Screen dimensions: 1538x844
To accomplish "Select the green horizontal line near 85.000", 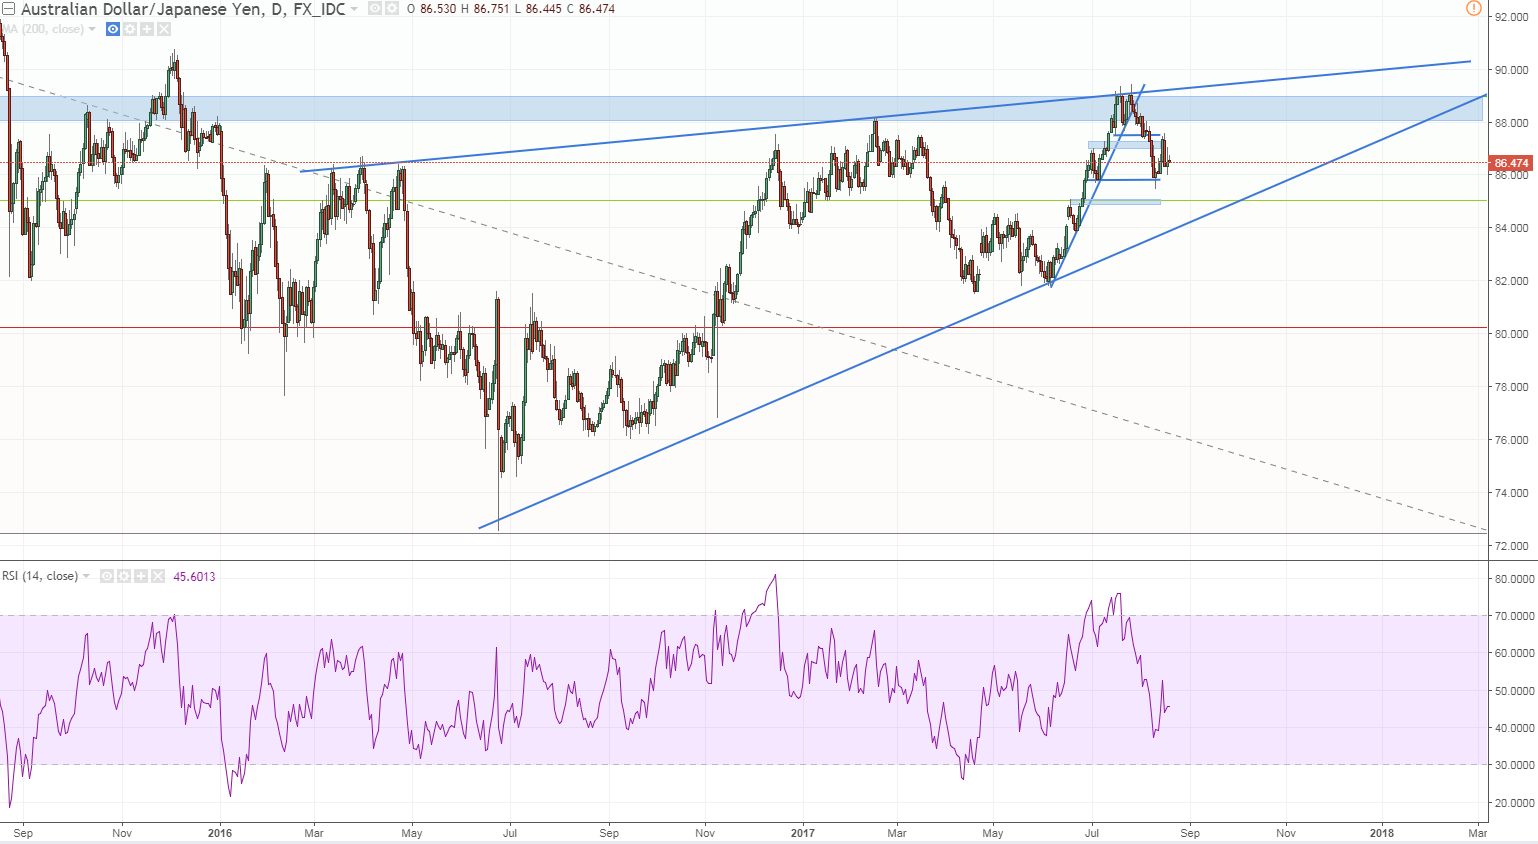I will coord(743,200).
